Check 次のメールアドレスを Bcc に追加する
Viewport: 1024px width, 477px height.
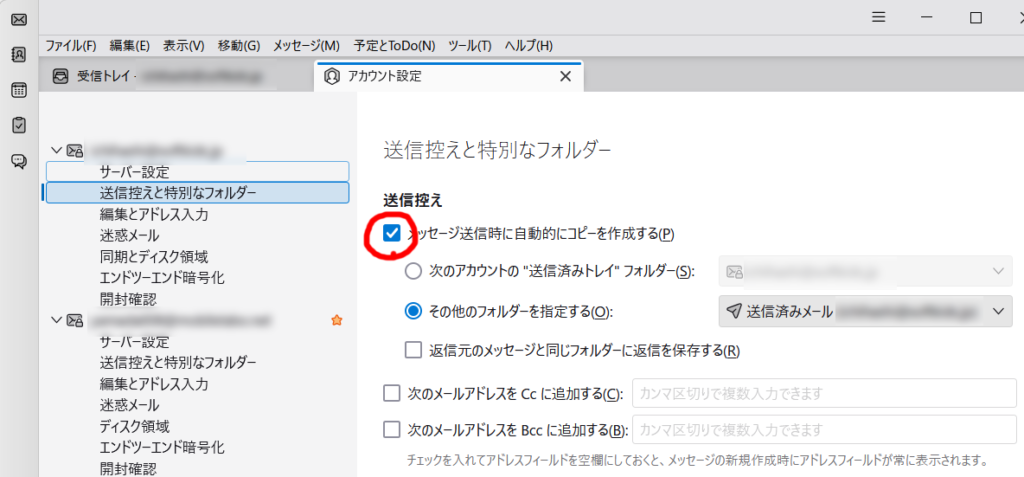pyautogui.click(x=391, y=430)
